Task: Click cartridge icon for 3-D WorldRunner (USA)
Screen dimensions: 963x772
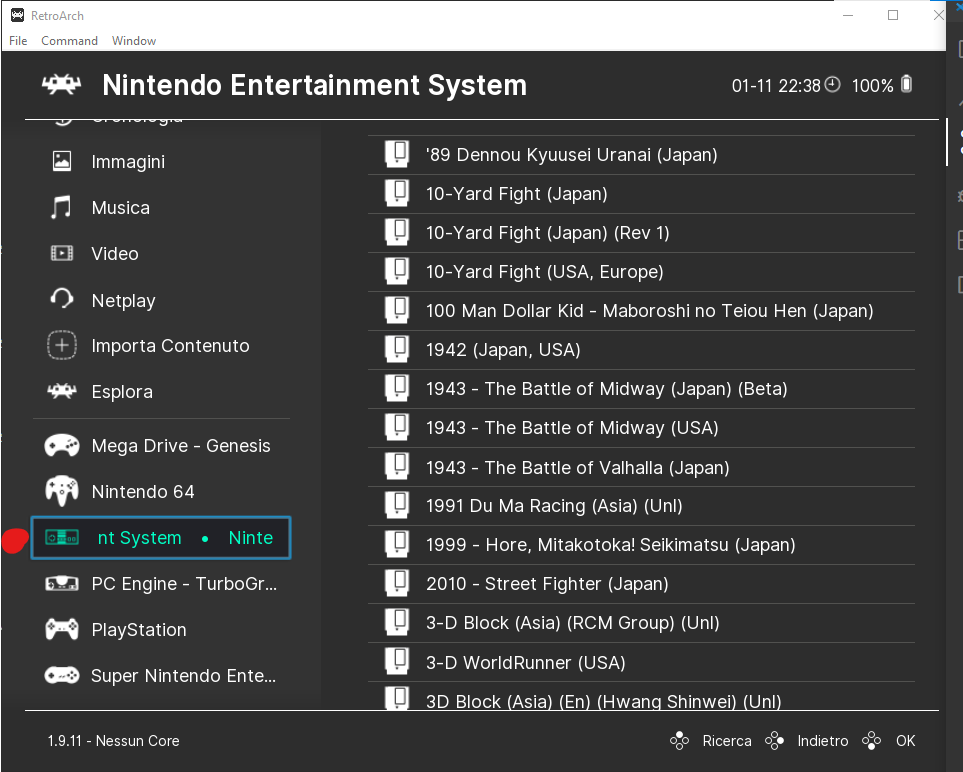Action: pos(397,661)
